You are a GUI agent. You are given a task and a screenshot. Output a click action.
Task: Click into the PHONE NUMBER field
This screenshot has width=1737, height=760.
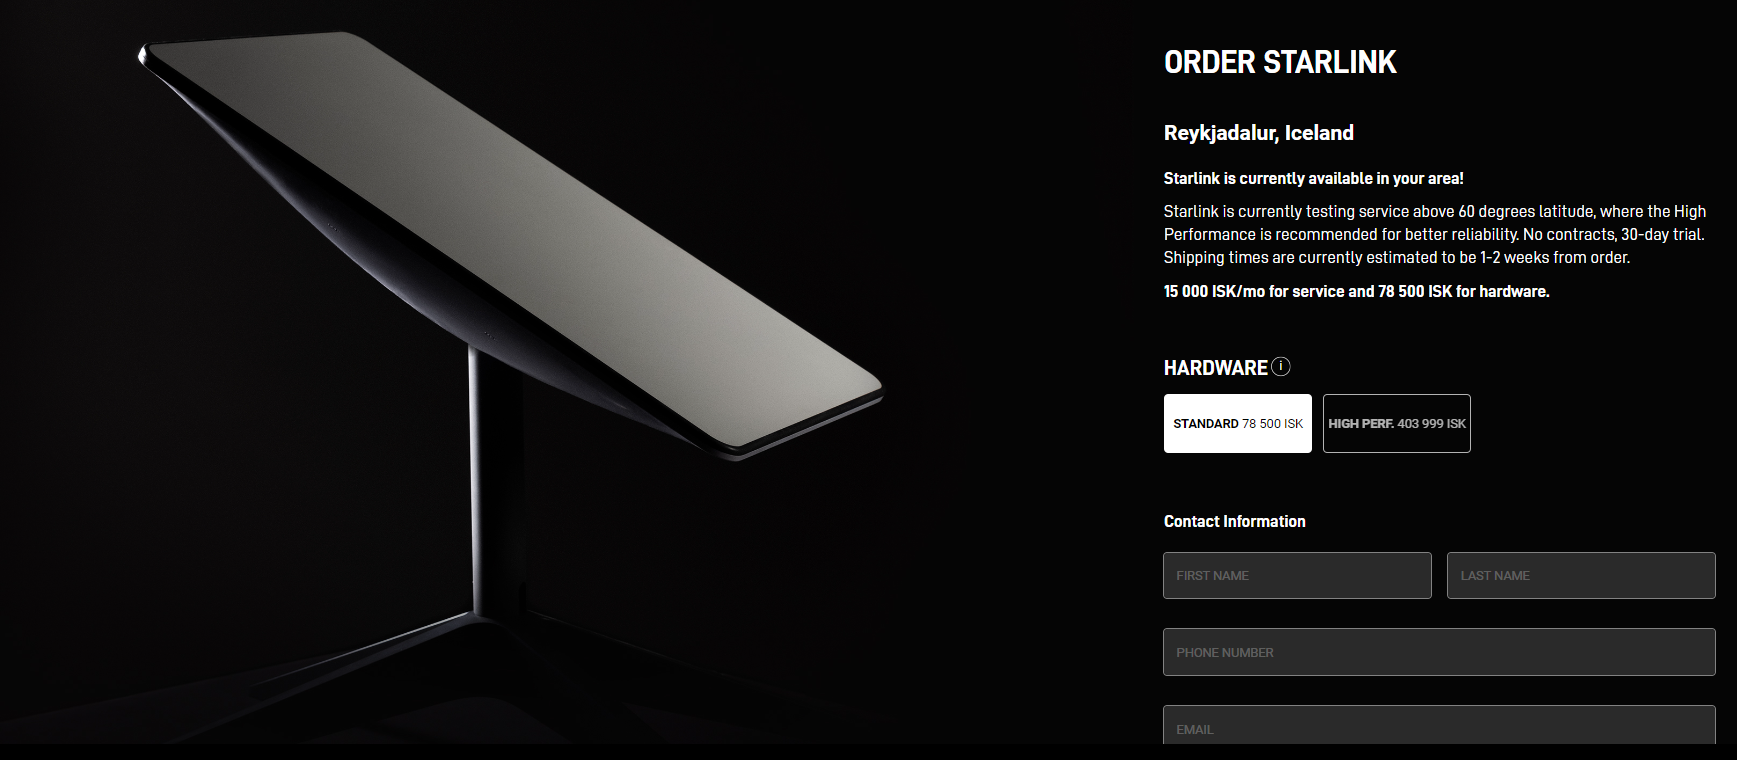(1439, 652)
